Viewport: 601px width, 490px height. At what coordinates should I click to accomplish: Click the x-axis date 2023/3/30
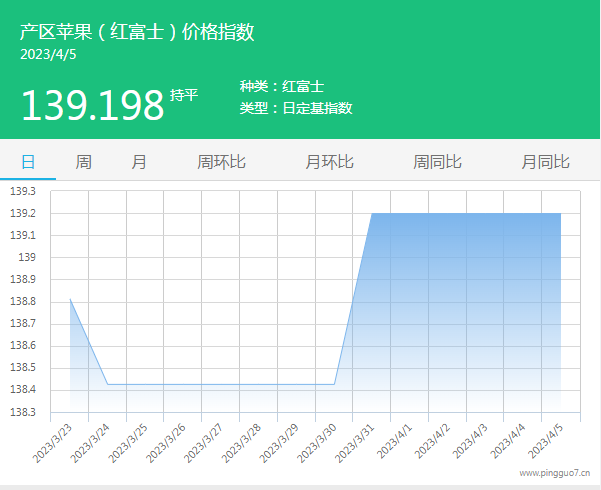click(317, 444)
